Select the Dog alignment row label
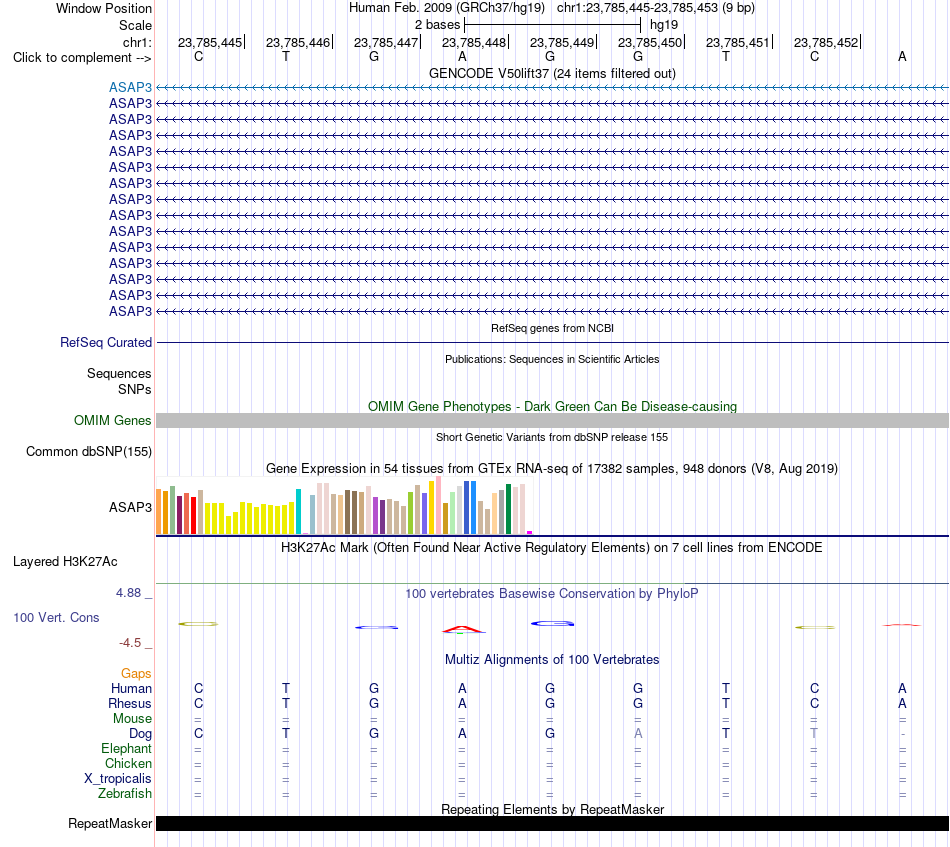Viewport: 950px width, 847px height. point(140,734)
